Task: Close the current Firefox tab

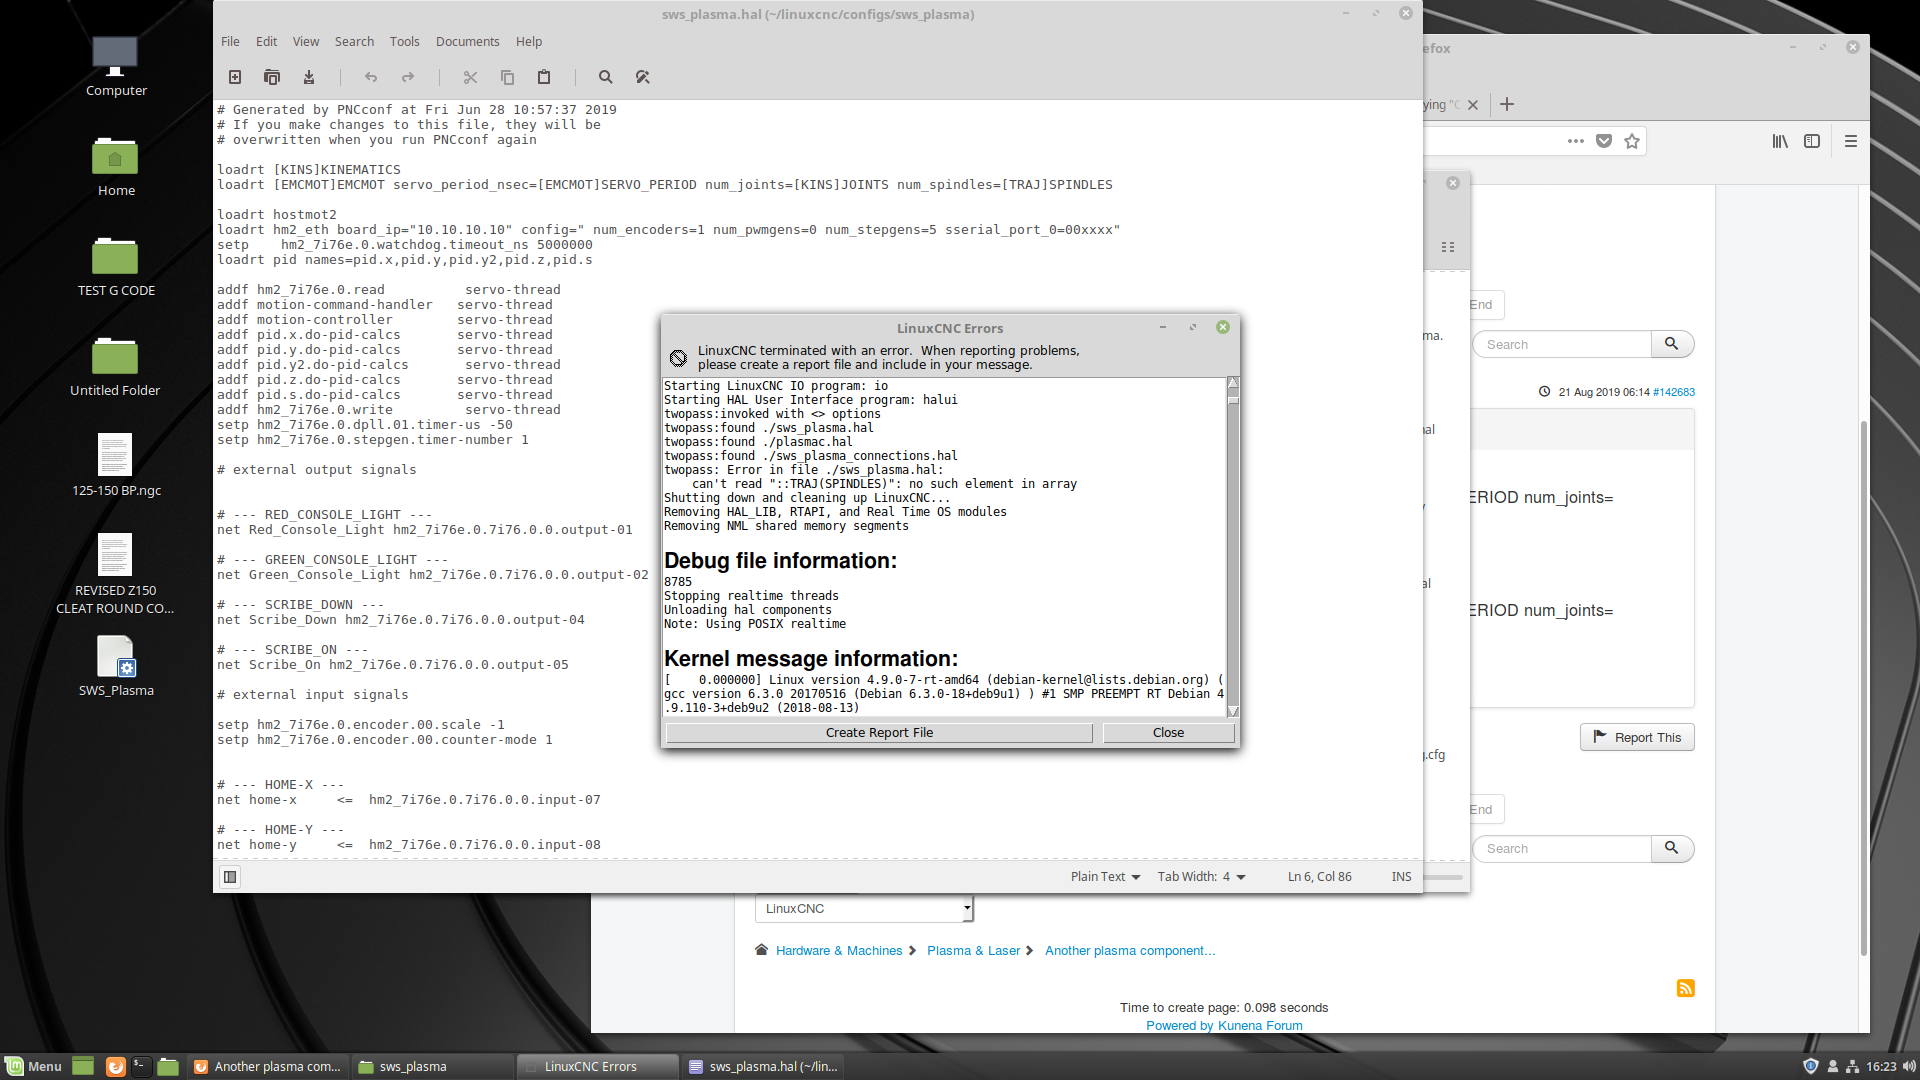Action: coord(1473,105)
